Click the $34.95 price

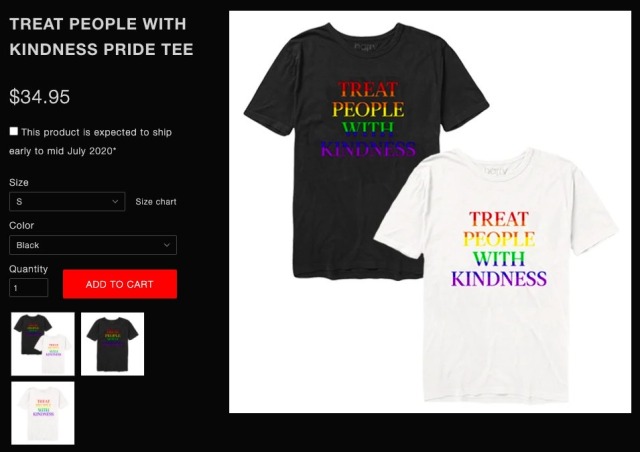coord(40,97)
